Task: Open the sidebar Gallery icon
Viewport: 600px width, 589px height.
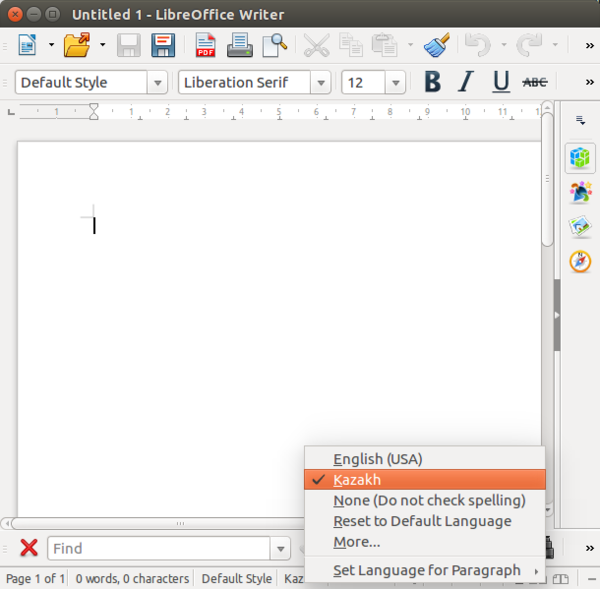Action: tap(580, 227)
